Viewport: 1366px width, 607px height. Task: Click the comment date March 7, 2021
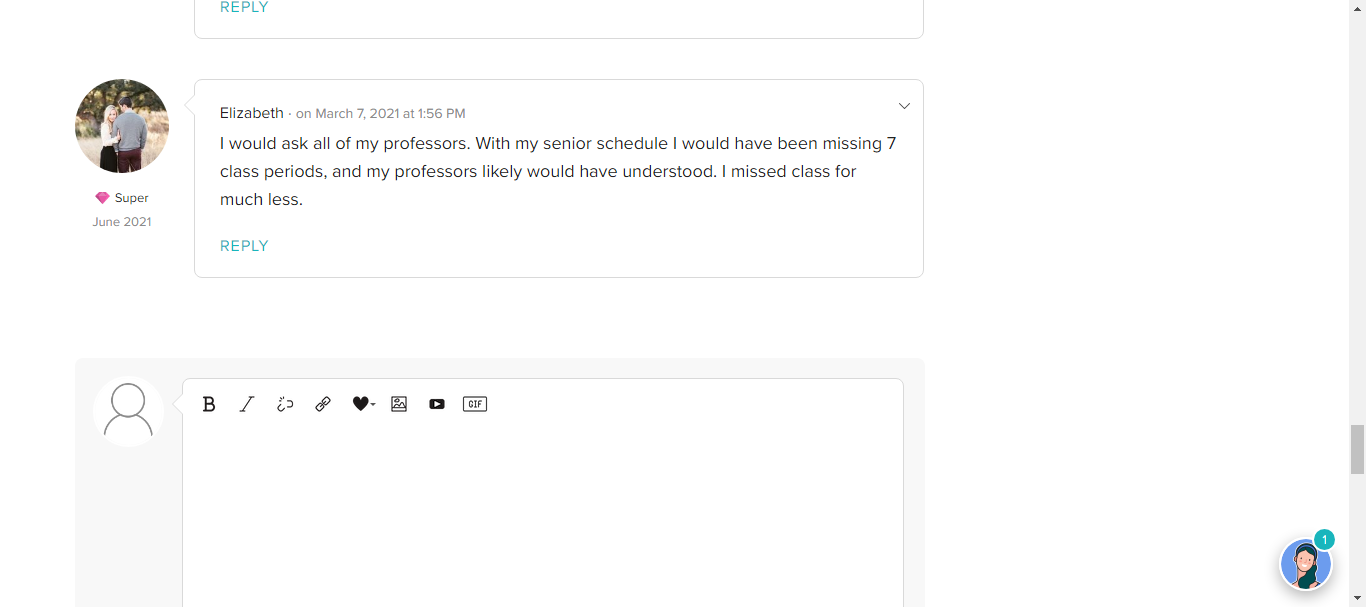click(380, 114)
